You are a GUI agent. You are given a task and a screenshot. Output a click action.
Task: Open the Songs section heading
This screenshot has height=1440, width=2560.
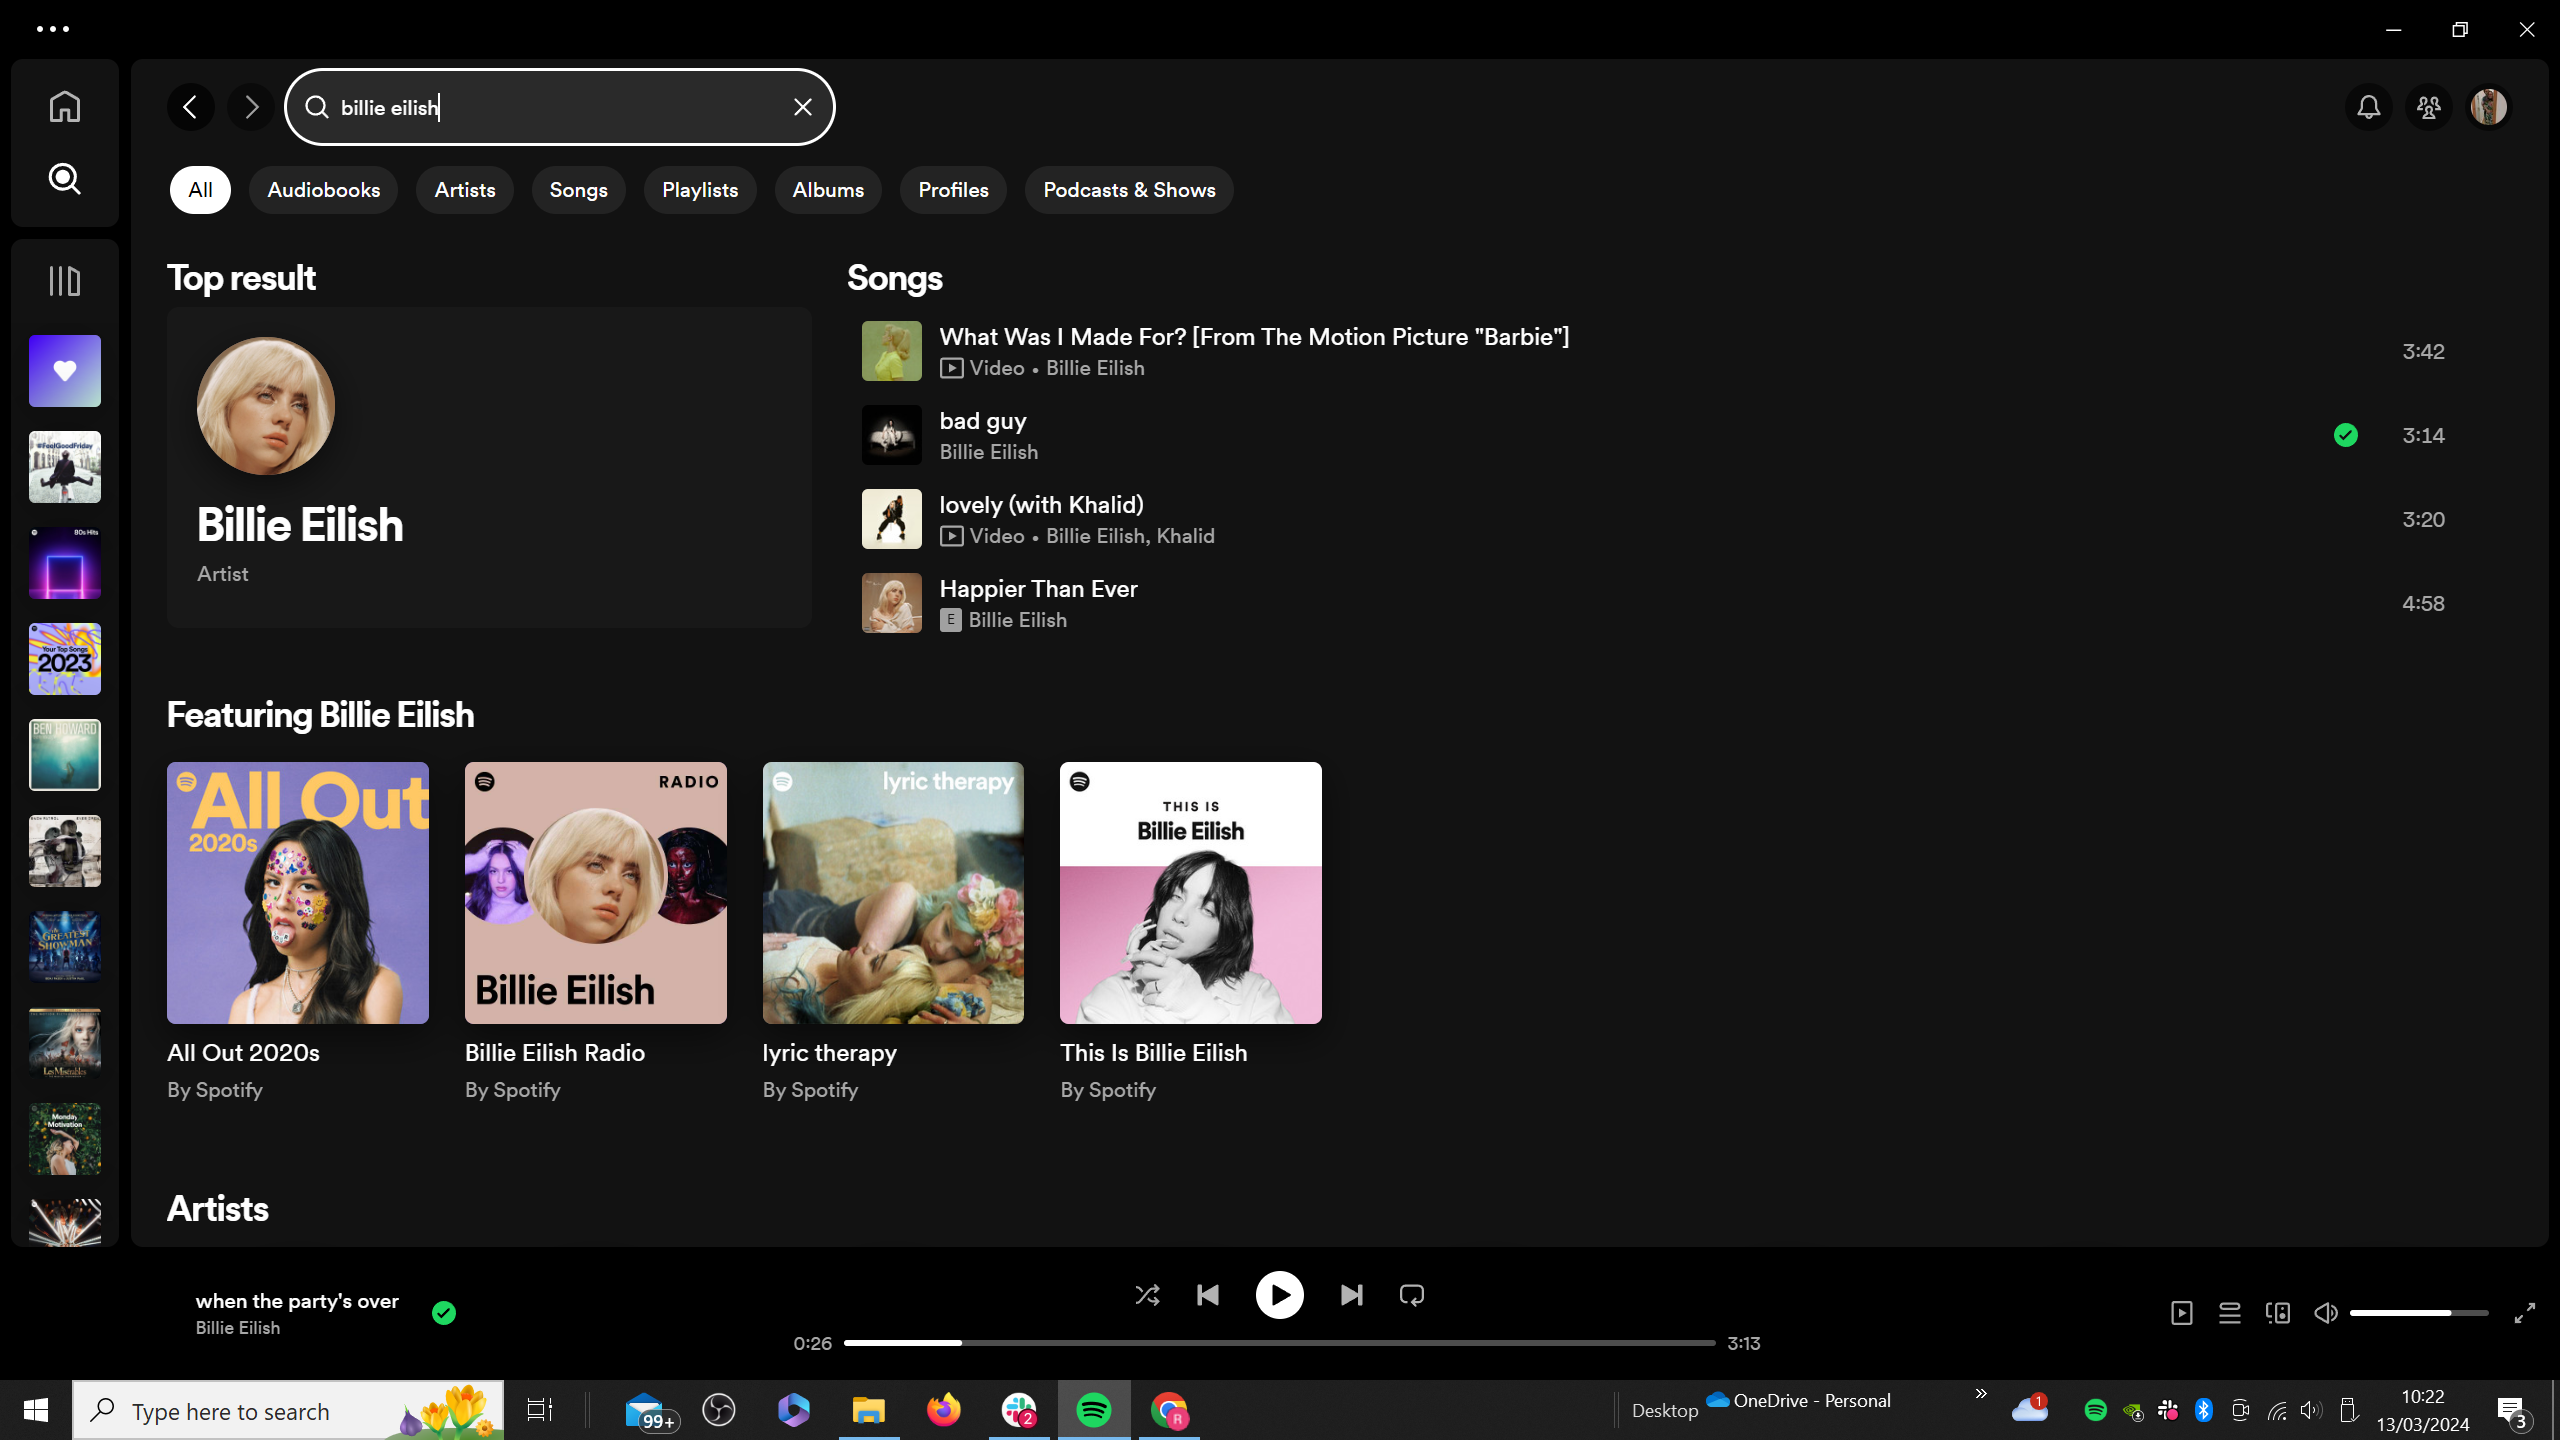[895, 278]
